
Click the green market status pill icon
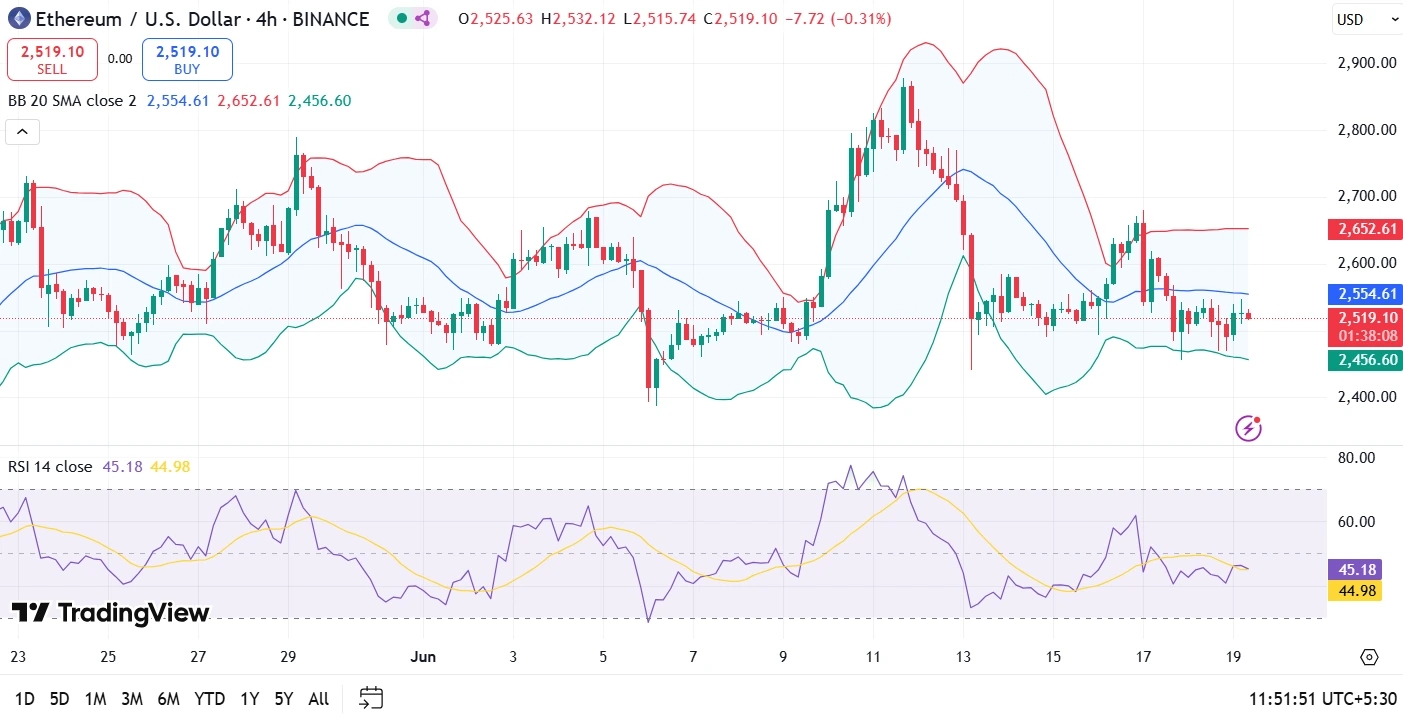pyautogui.click(x=412, y=18)
